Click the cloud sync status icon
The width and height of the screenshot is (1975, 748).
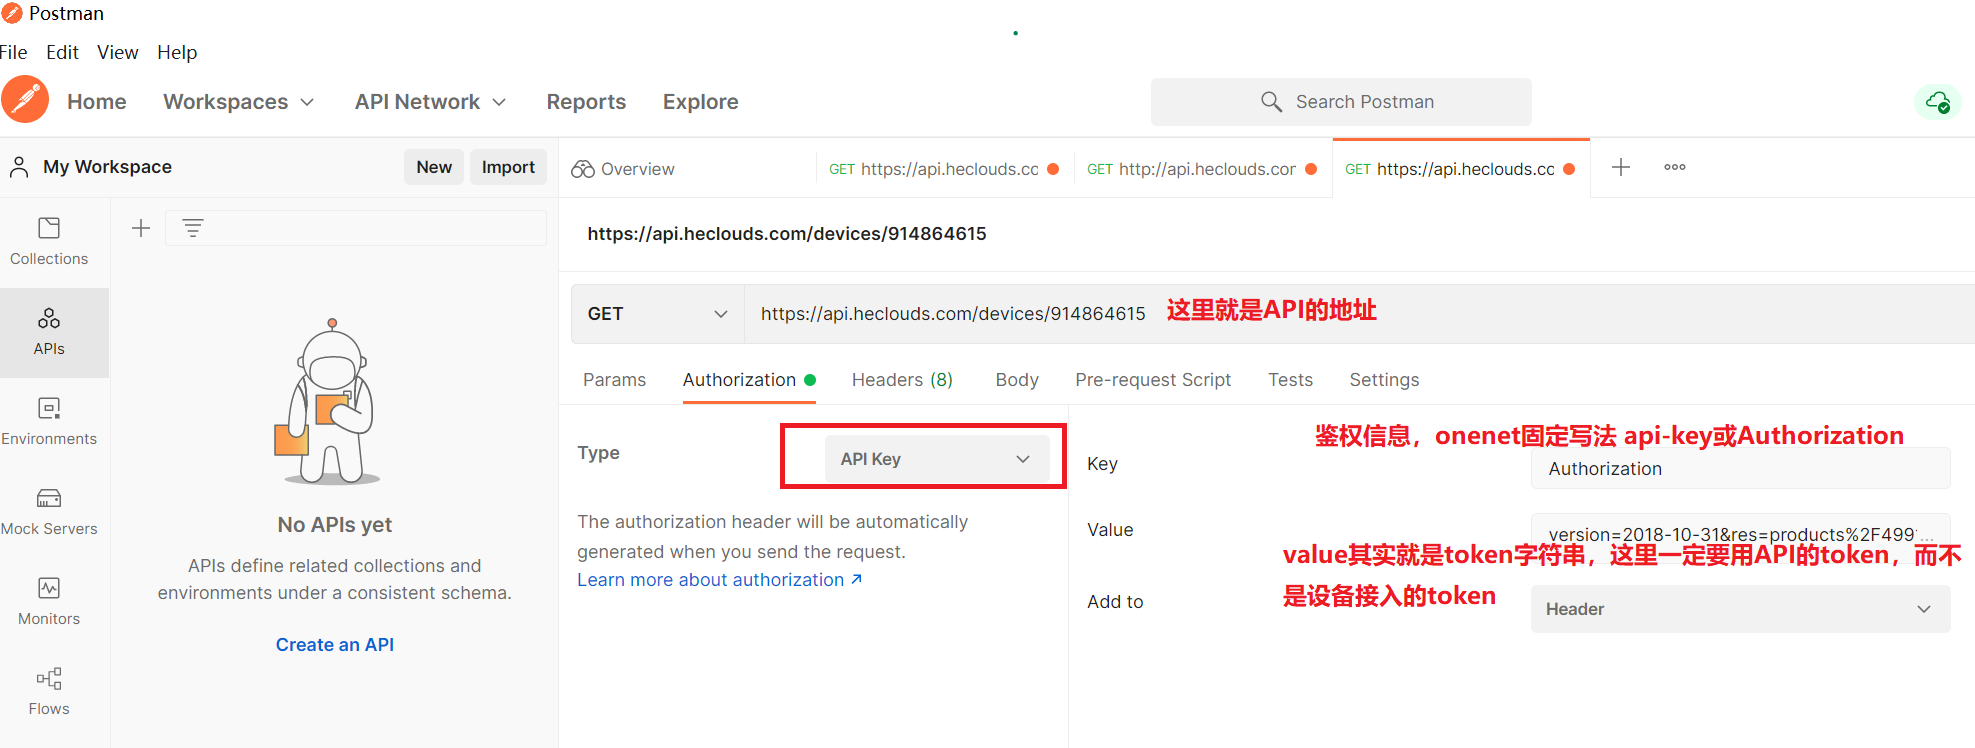coord(1938,102)
